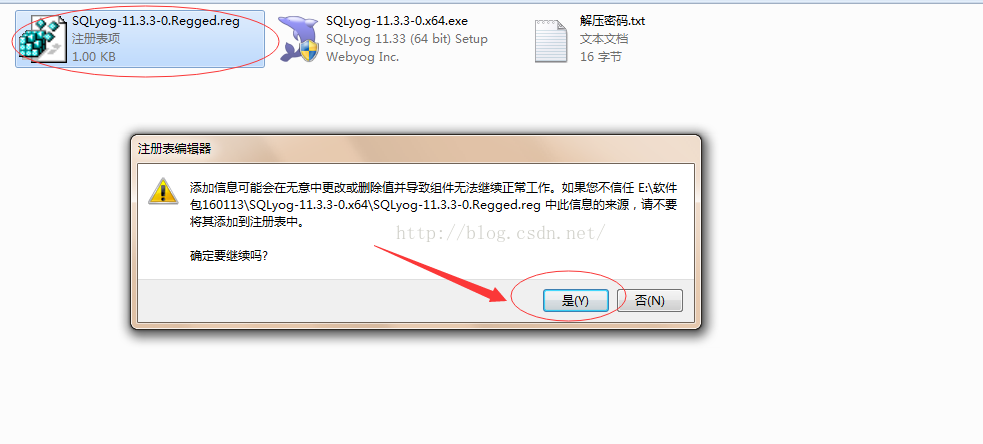Viewport: 983px width, 444px height.
Task: Click the 注册表项 file type label
Action: pyautogui.click(x=96, y=39)
